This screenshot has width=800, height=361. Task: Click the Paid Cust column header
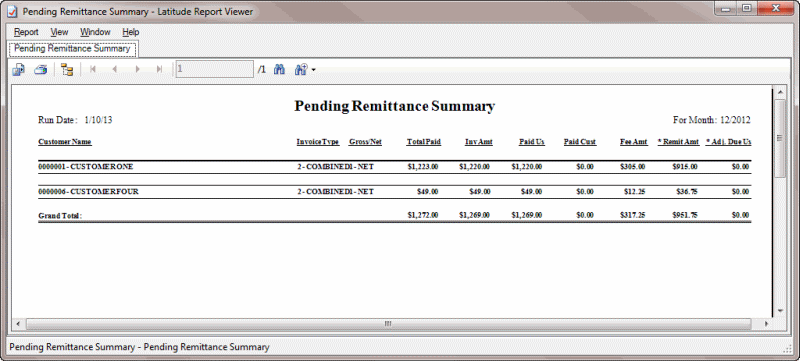tap(580, 142)
